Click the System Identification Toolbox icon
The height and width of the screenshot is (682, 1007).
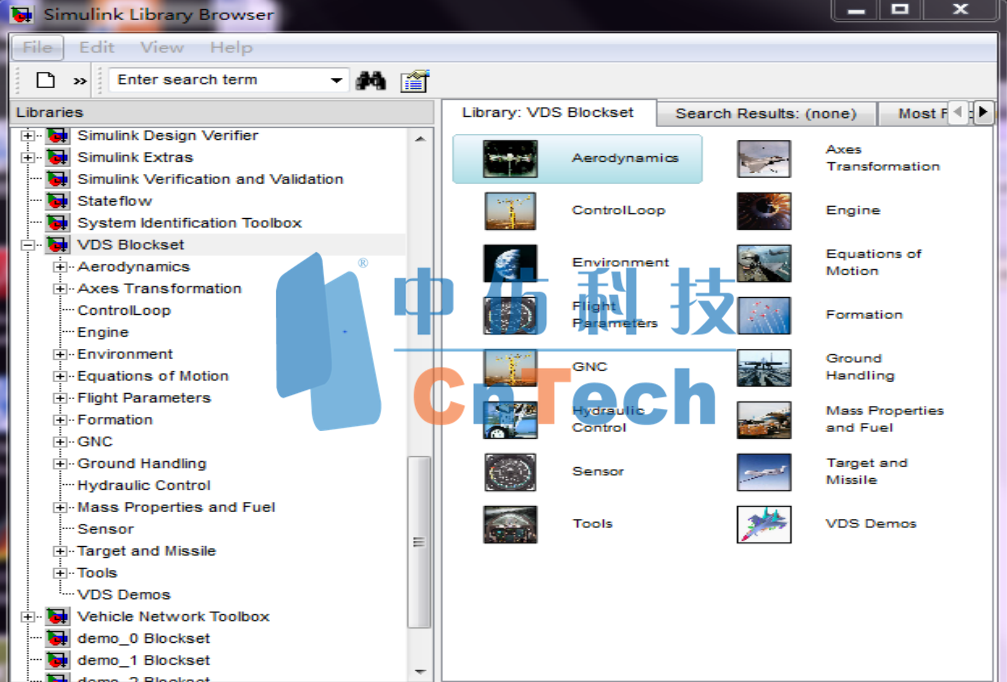pyautogui.click(x=57, y=223)
